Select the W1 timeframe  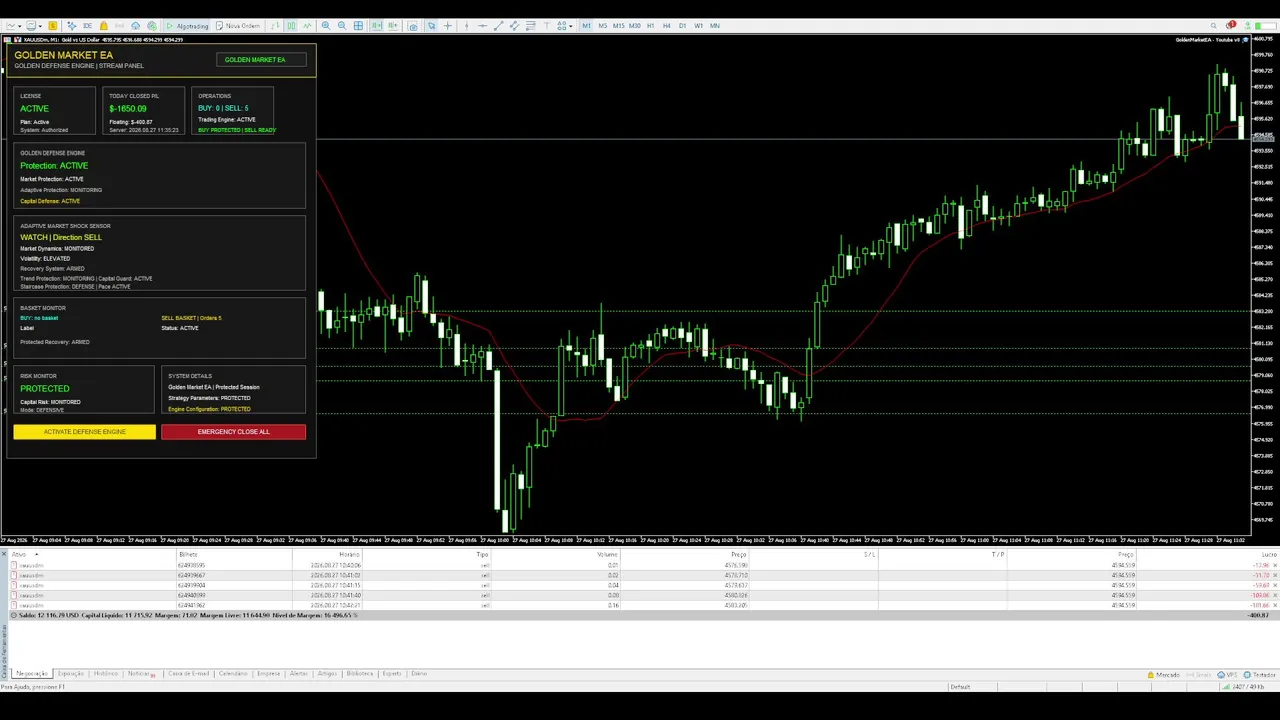point(698,26)
